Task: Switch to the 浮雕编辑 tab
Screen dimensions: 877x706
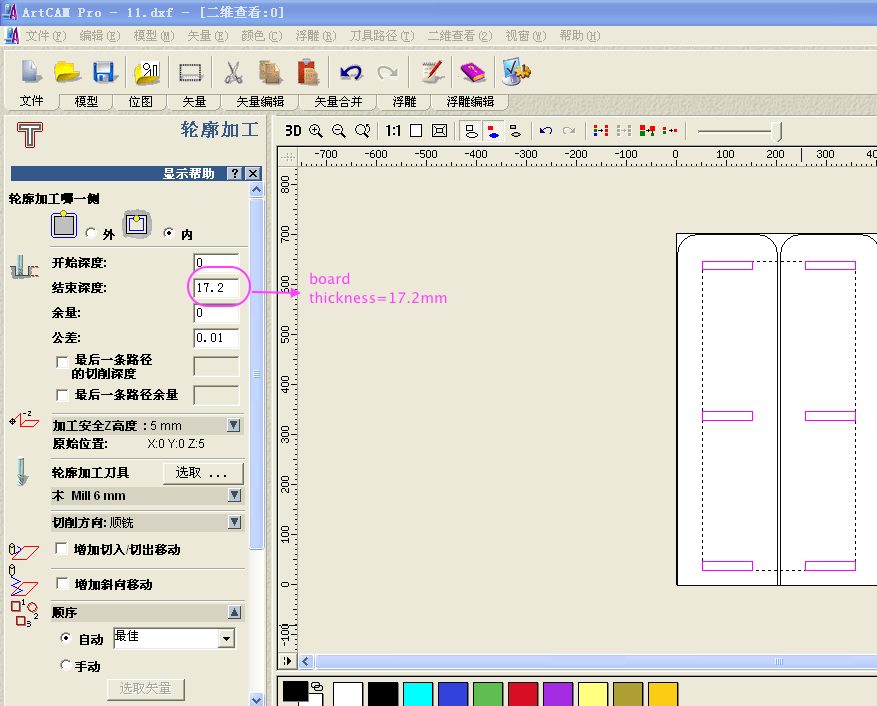Action: 470,102
